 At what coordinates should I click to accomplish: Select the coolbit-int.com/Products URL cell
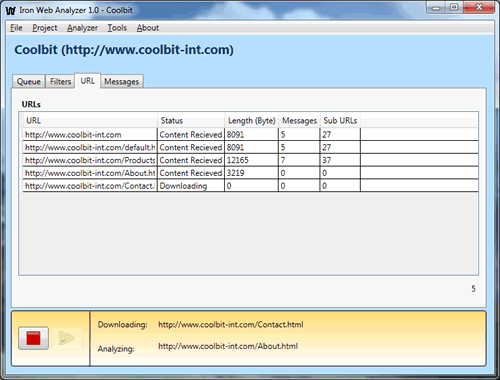click(x=90, y=160)
